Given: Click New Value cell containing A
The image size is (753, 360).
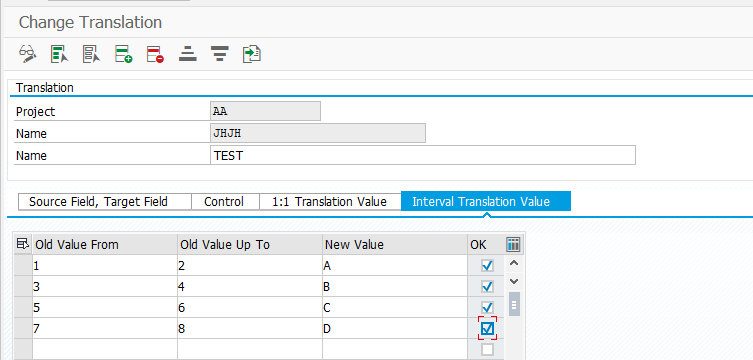Looking at the screenshot, I should 395,265.
